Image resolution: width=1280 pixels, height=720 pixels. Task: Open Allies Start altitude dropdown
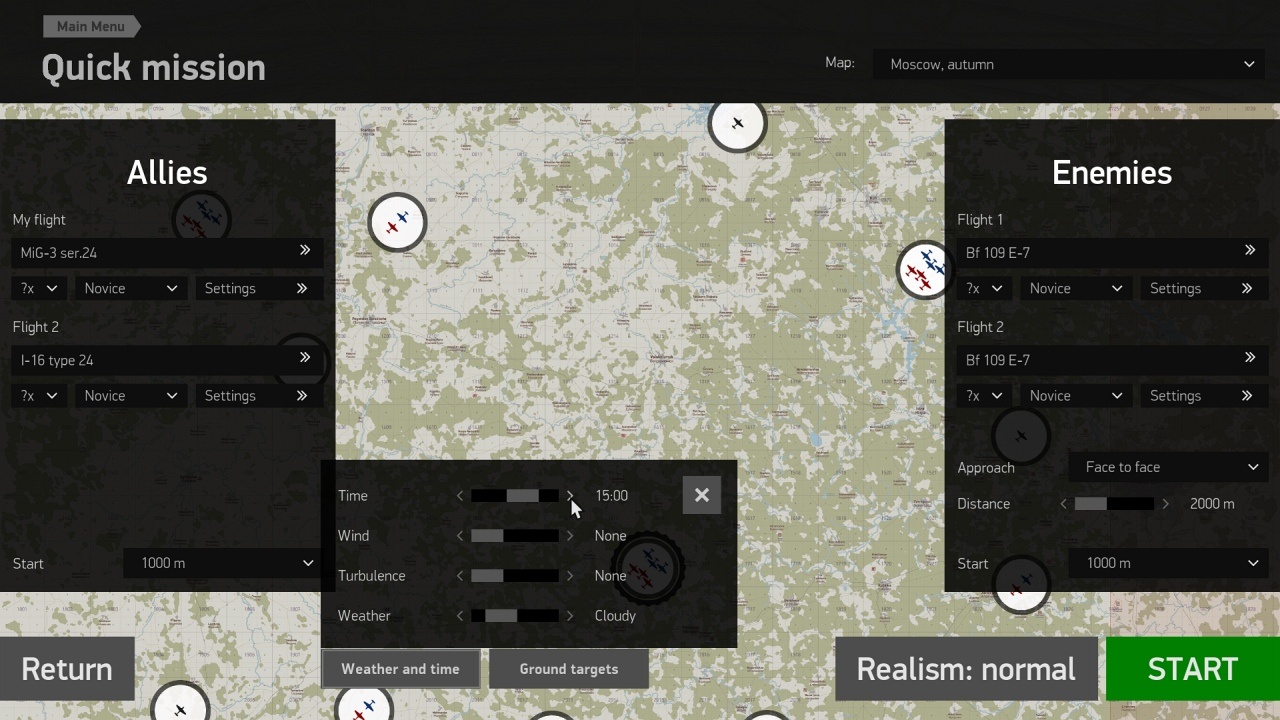click(x=225, y=563)
